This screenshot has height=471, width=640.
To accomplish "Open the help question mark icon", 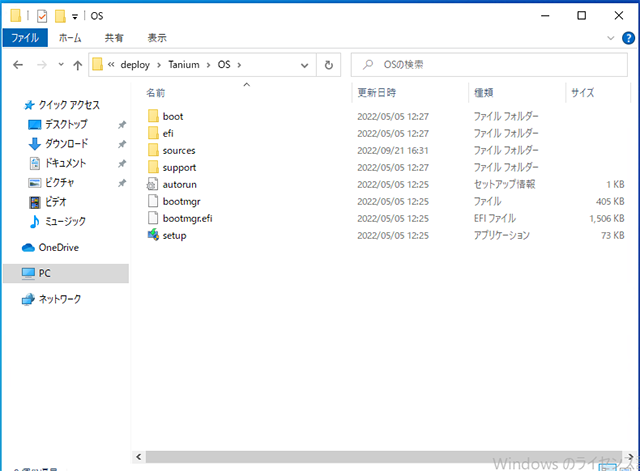I will coord(627,38).
